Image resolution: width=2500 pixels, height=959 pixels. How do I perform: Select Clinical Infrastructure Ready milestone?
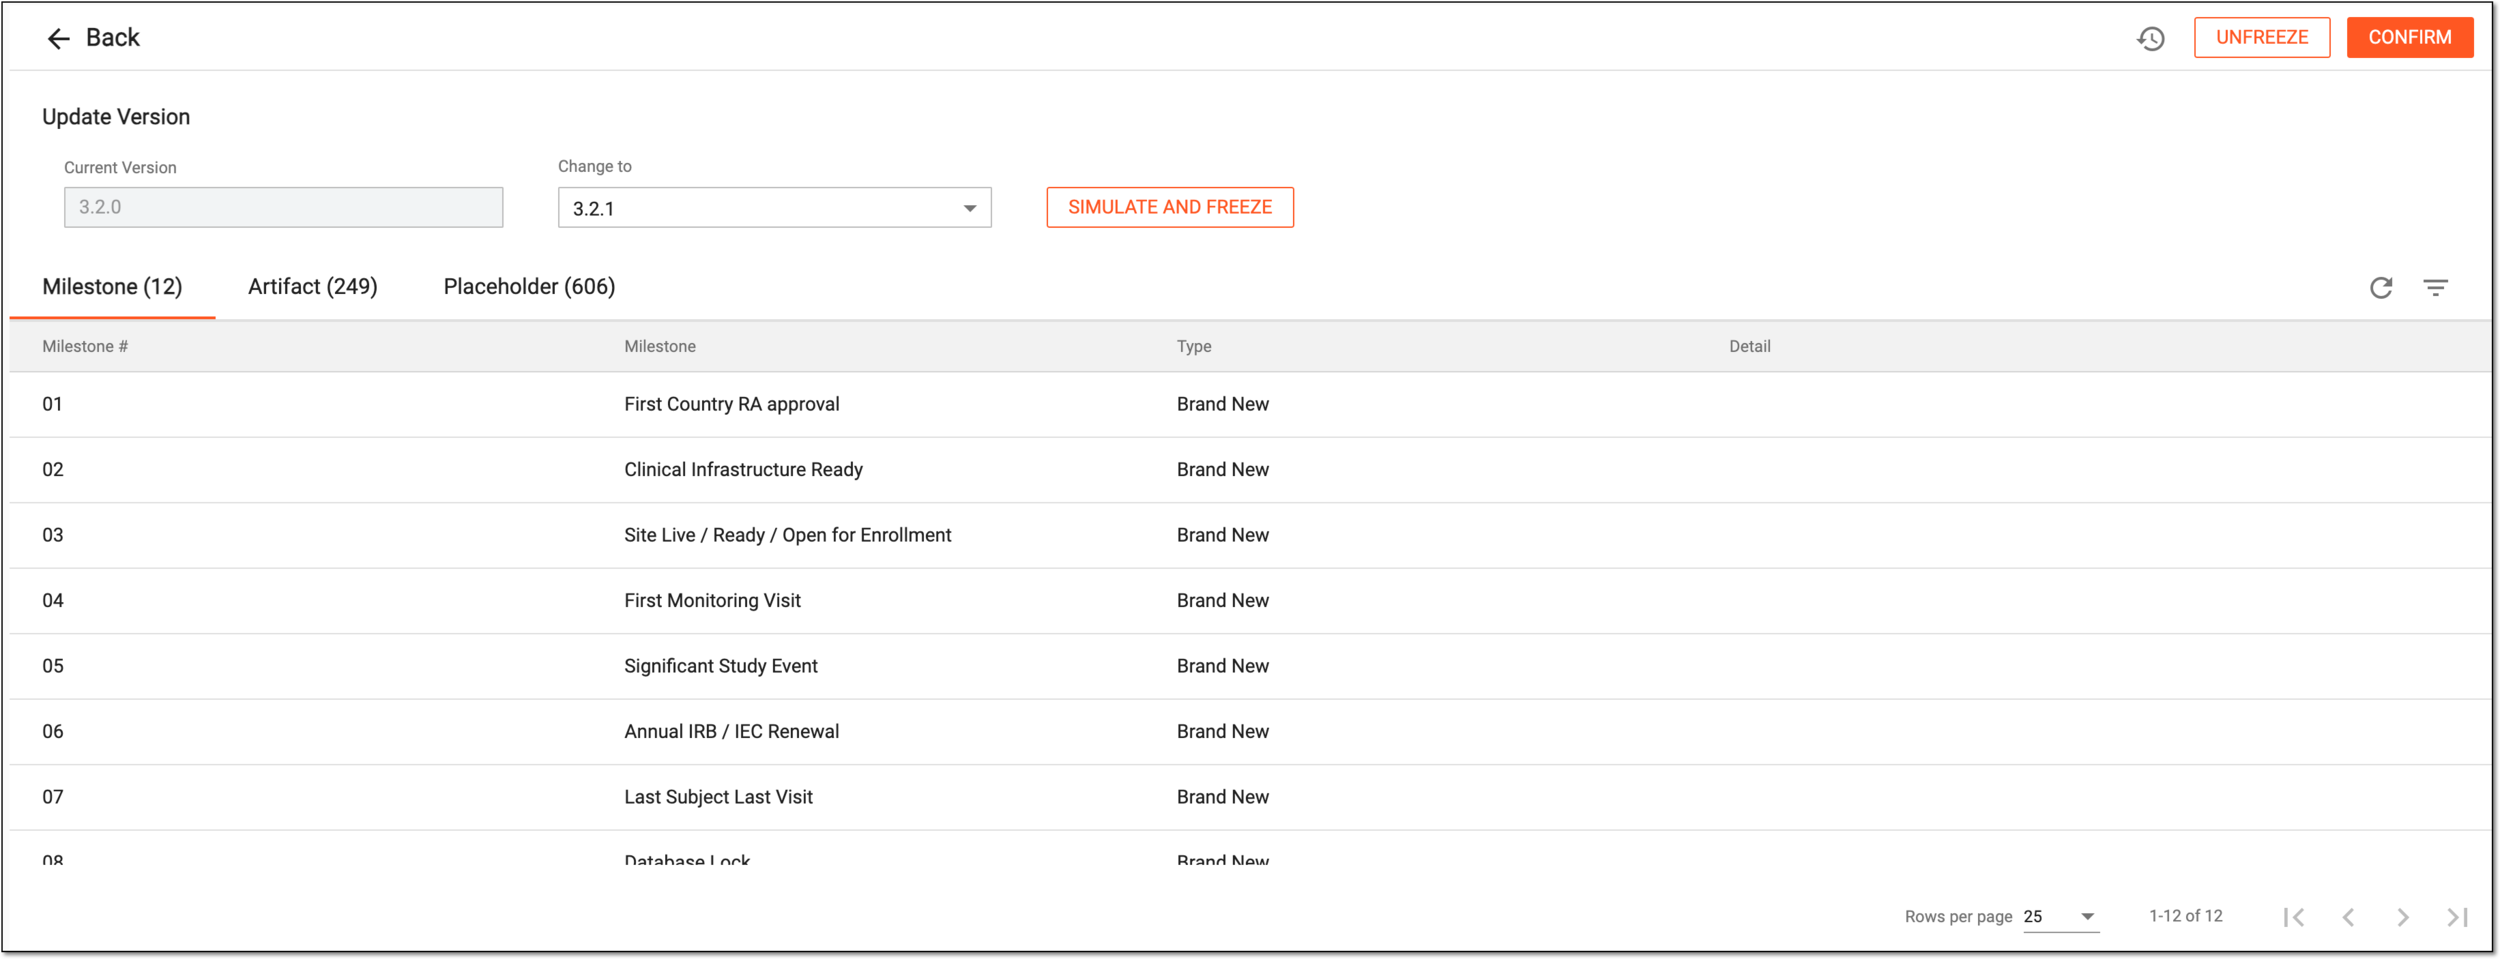click(743, 470)
